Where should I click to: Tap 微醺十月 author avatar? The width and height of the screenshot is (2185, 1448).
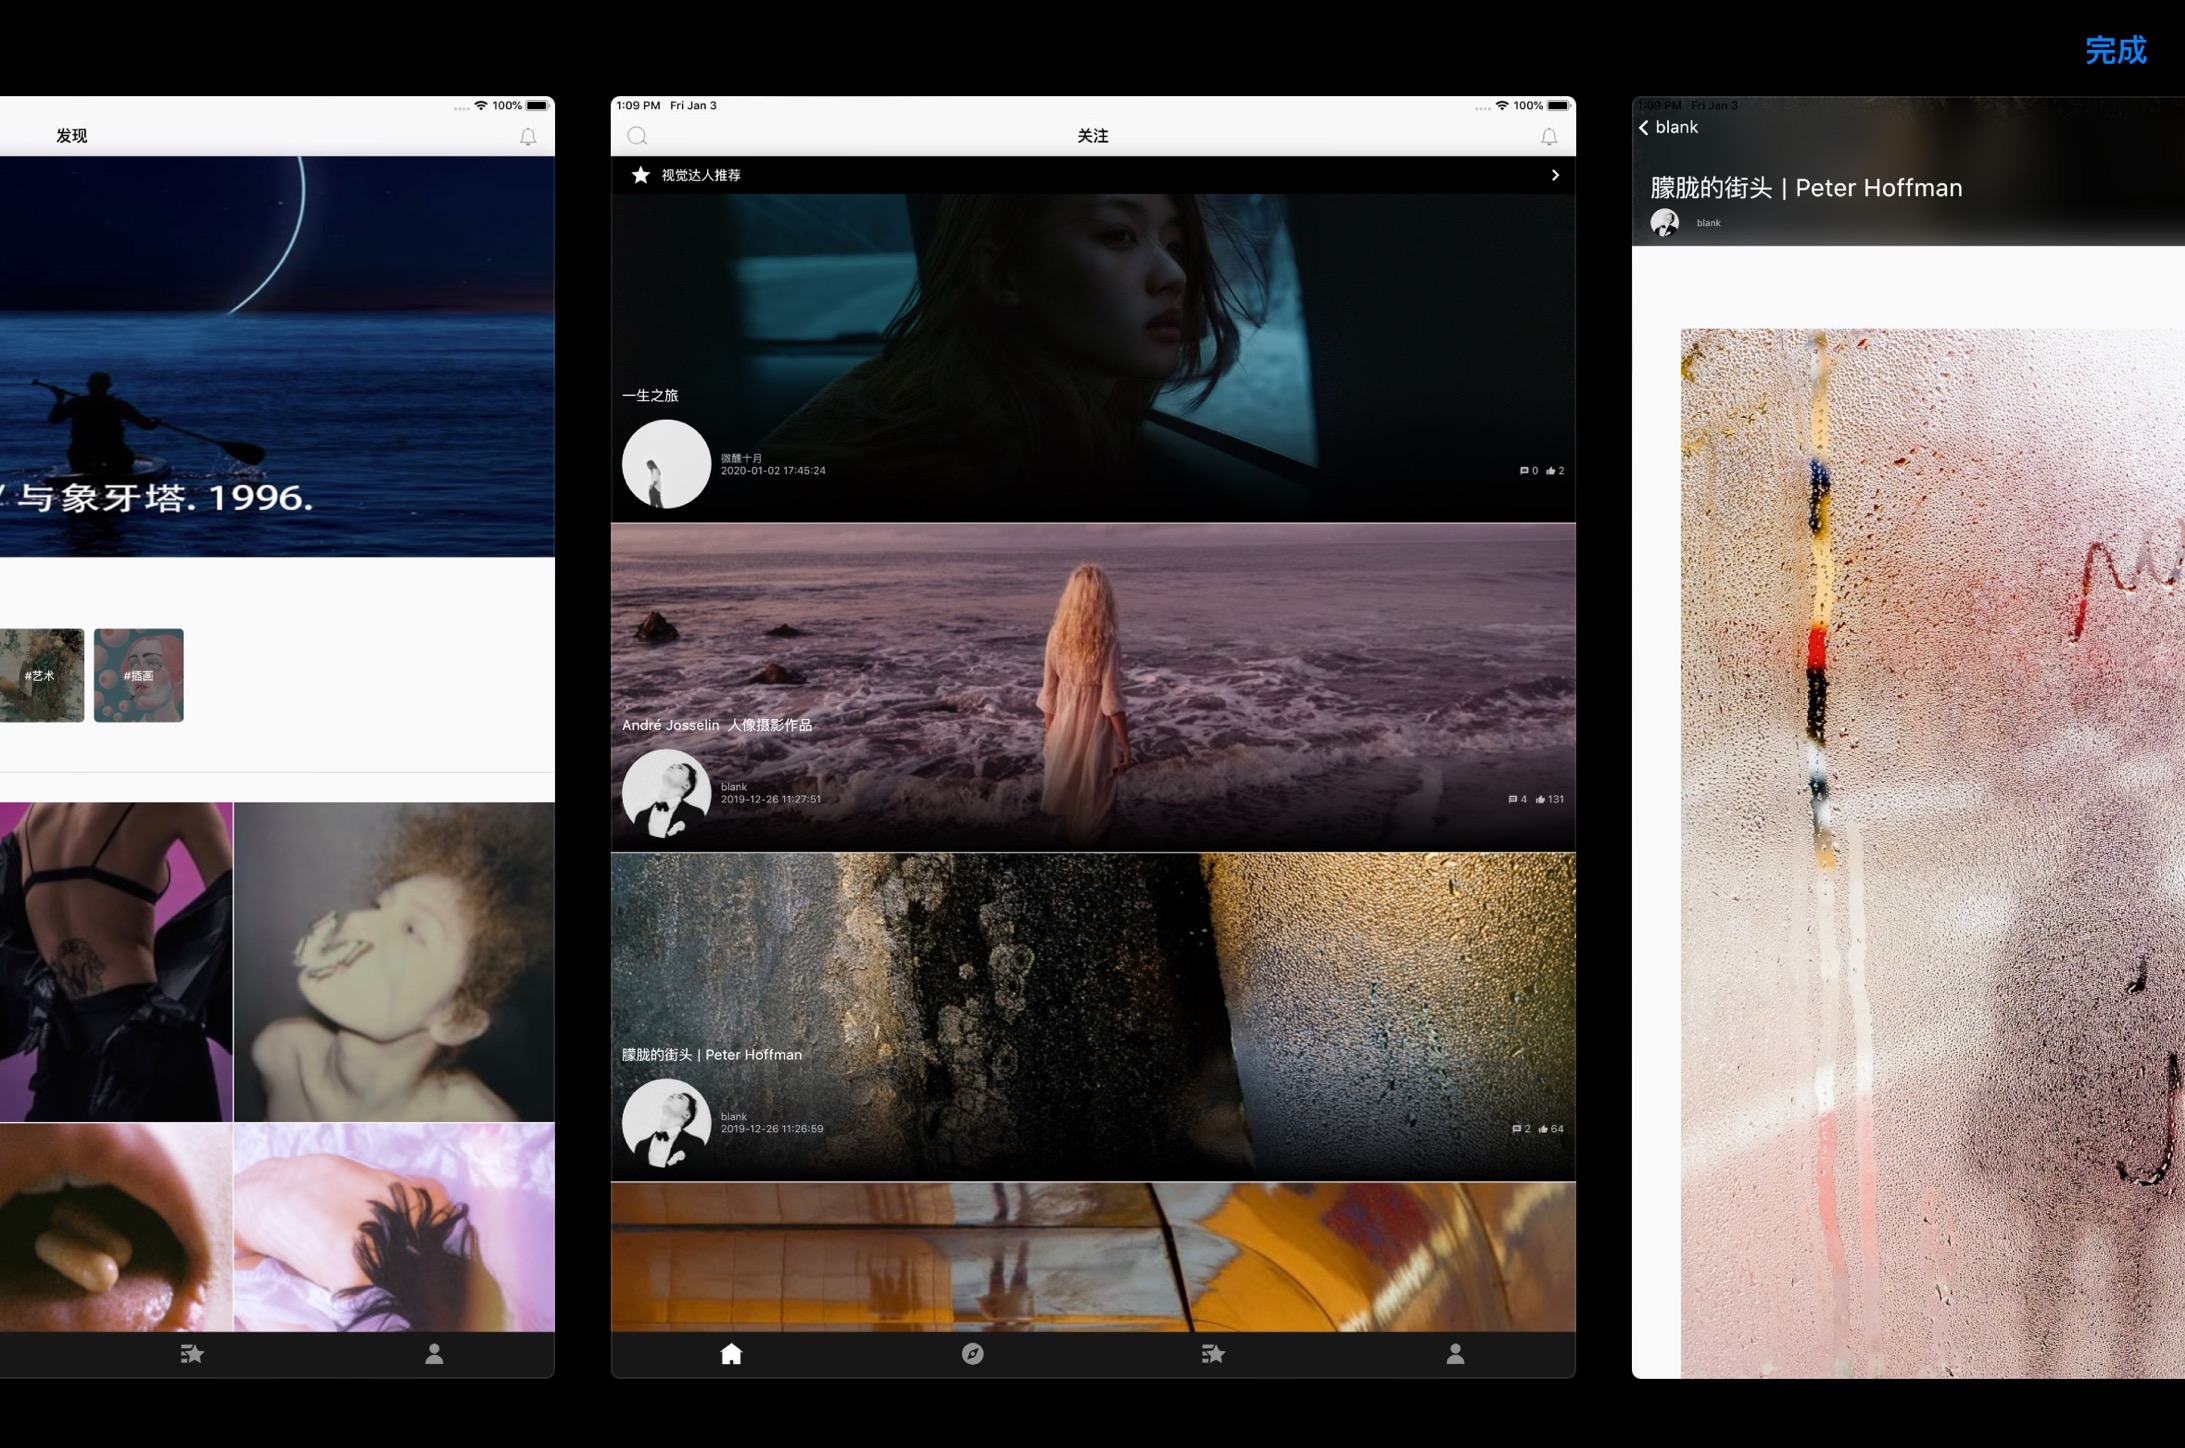(x=666, y=464)
